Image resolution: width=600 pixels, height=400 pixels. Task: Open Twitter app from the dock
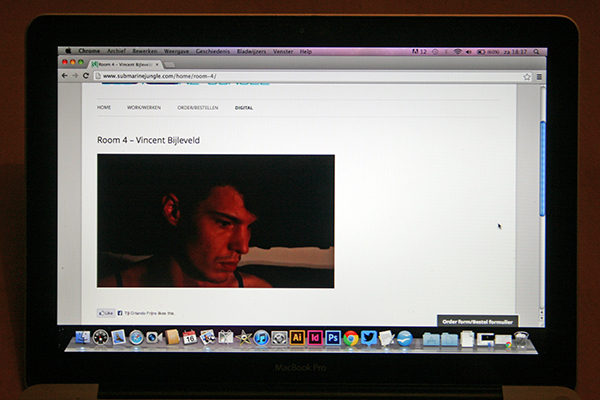[368, 338]
